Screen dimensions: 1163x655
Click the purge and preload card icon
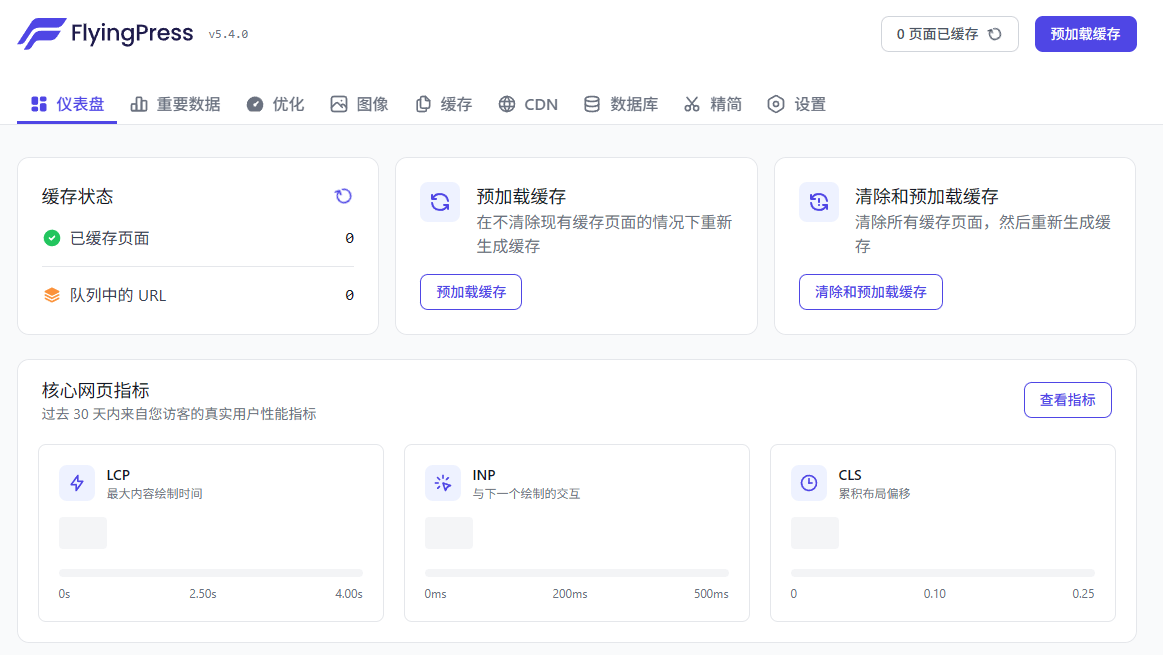pos(819,202)
